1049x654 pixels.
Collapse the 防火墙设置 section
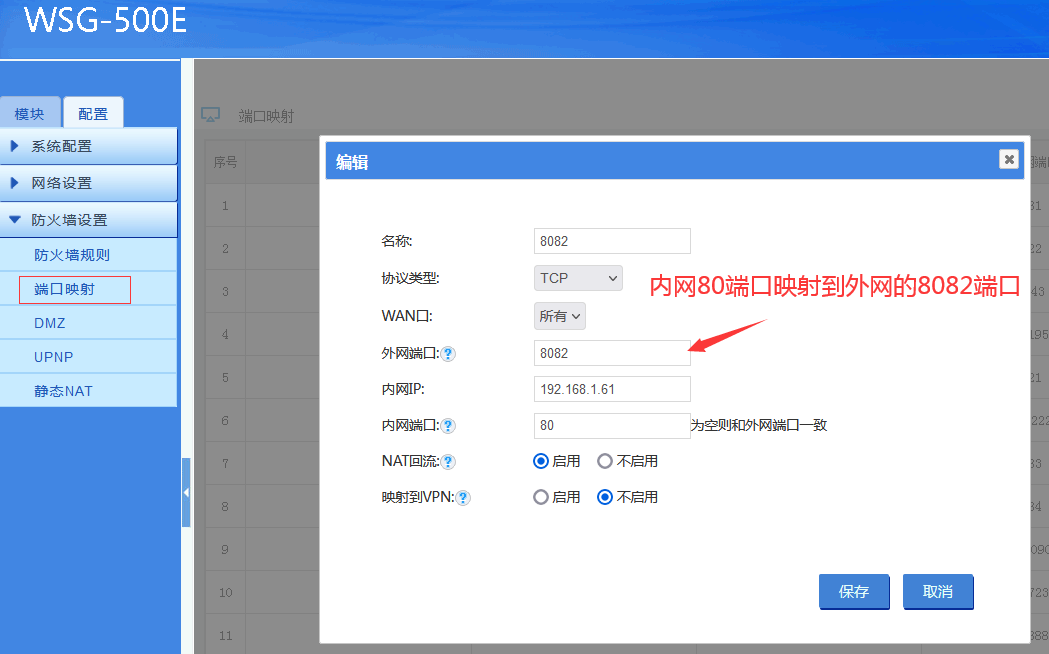point(89,220)
